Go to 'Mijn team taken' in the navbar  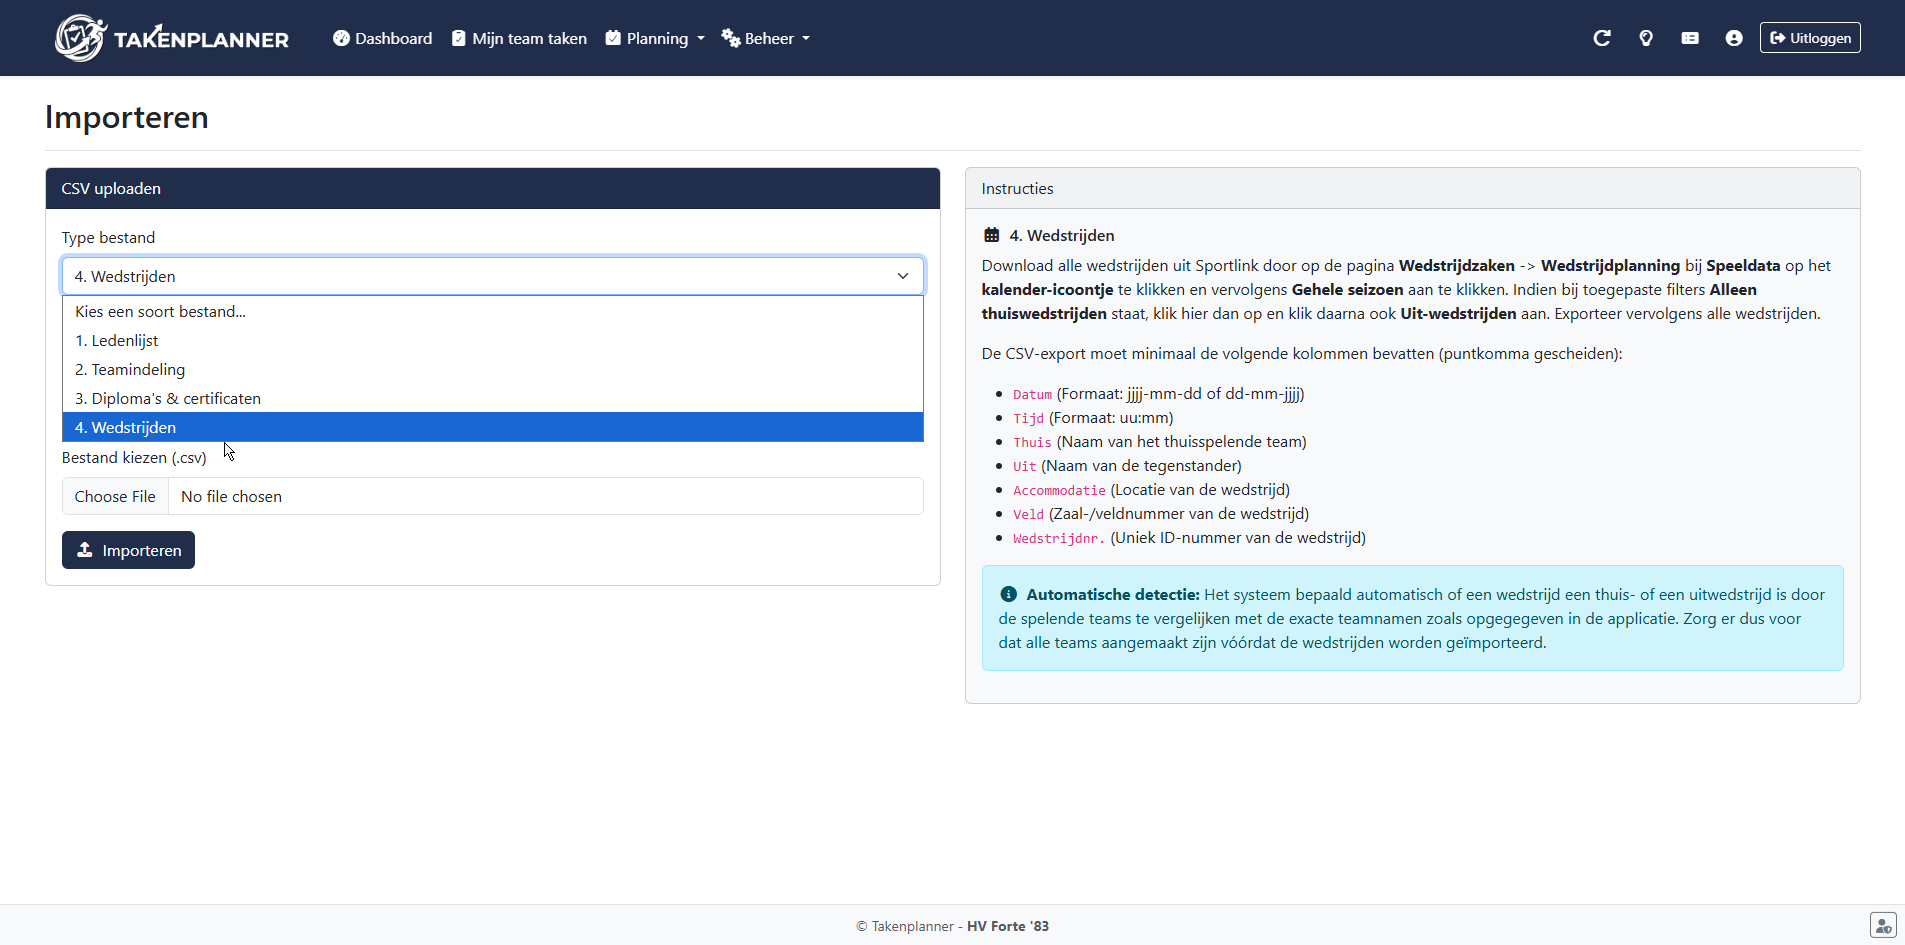(x=519, y=38)
